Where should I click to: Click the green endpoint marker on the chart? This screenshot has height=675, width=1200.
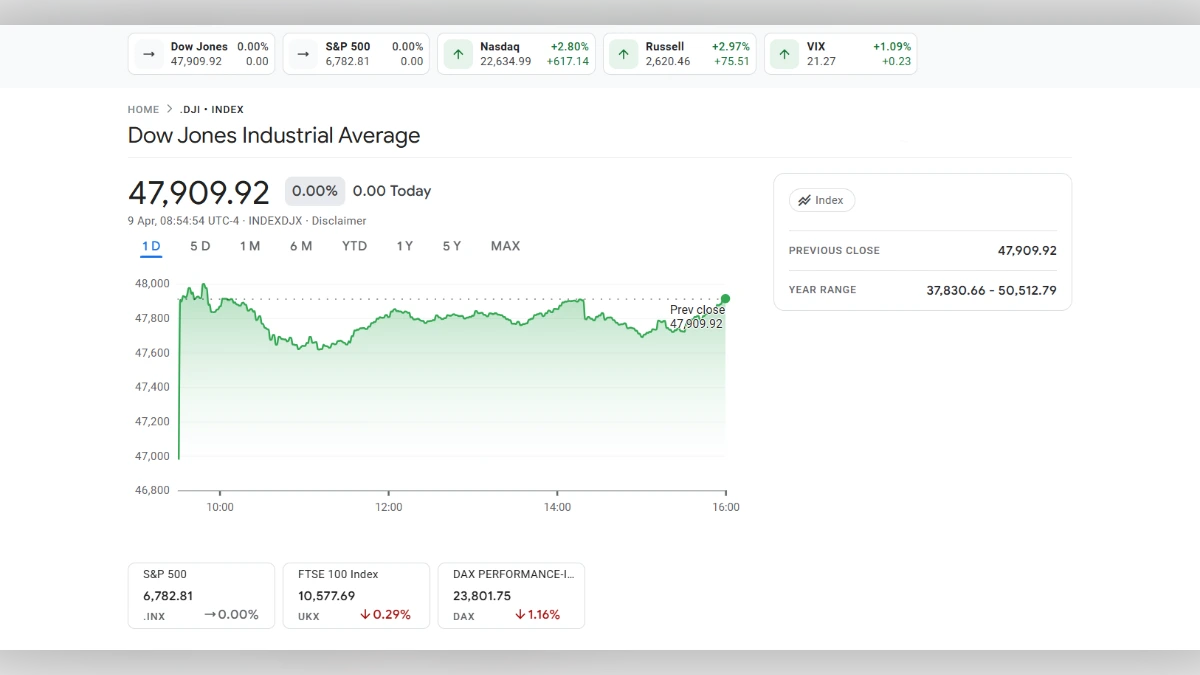724,298
